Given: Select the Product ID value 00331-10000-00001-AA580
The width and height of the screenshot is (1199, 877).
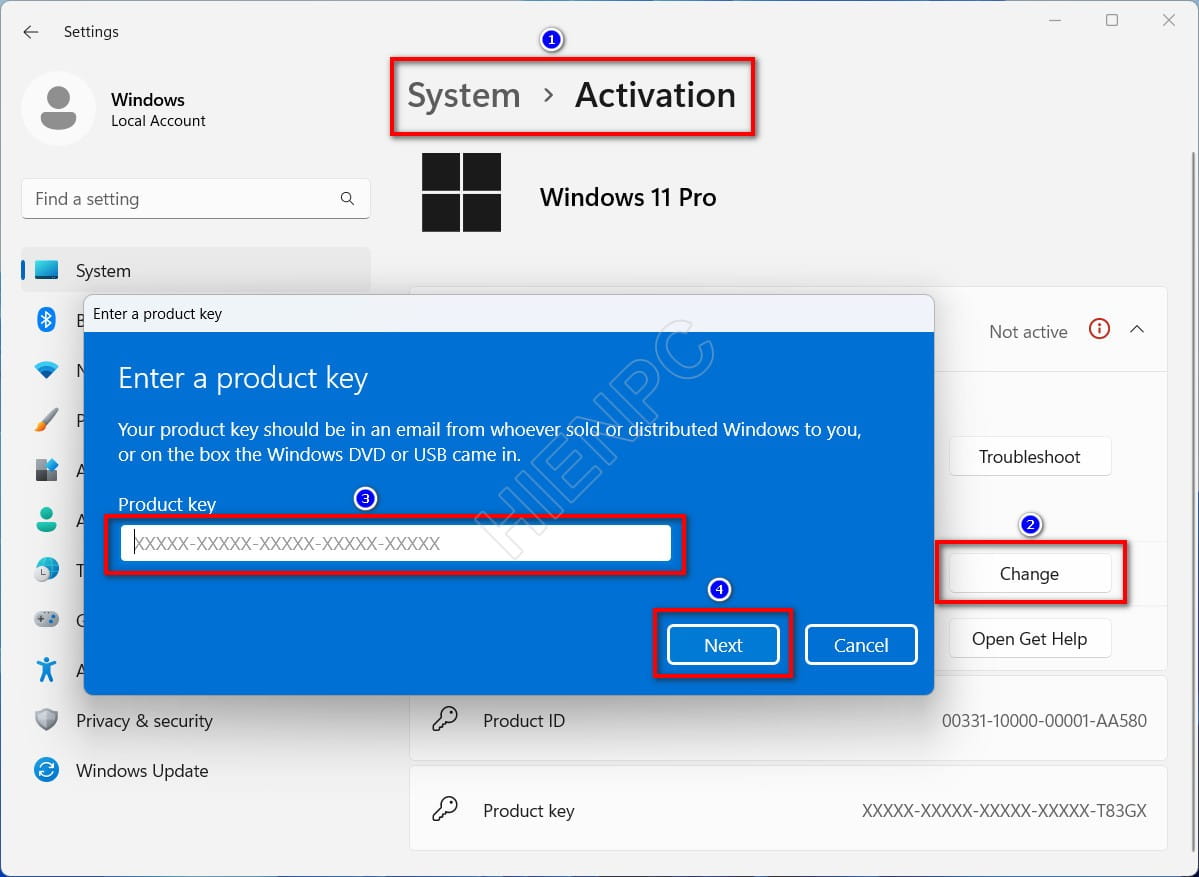Looking at the screenshot, I should pos(1044,720).
